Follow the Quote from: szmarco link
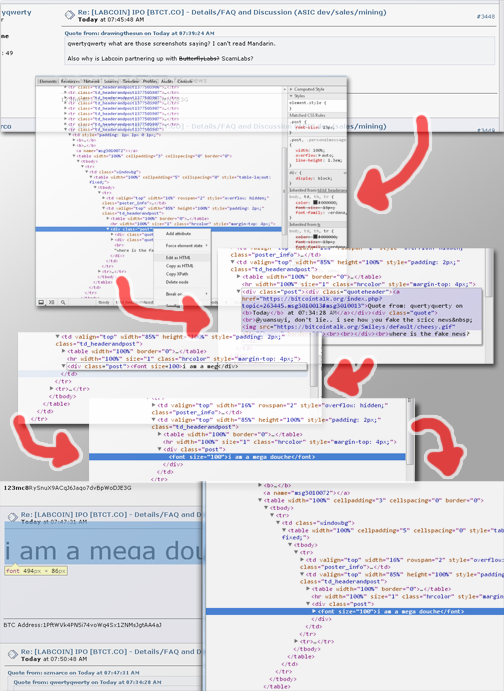 73,672
